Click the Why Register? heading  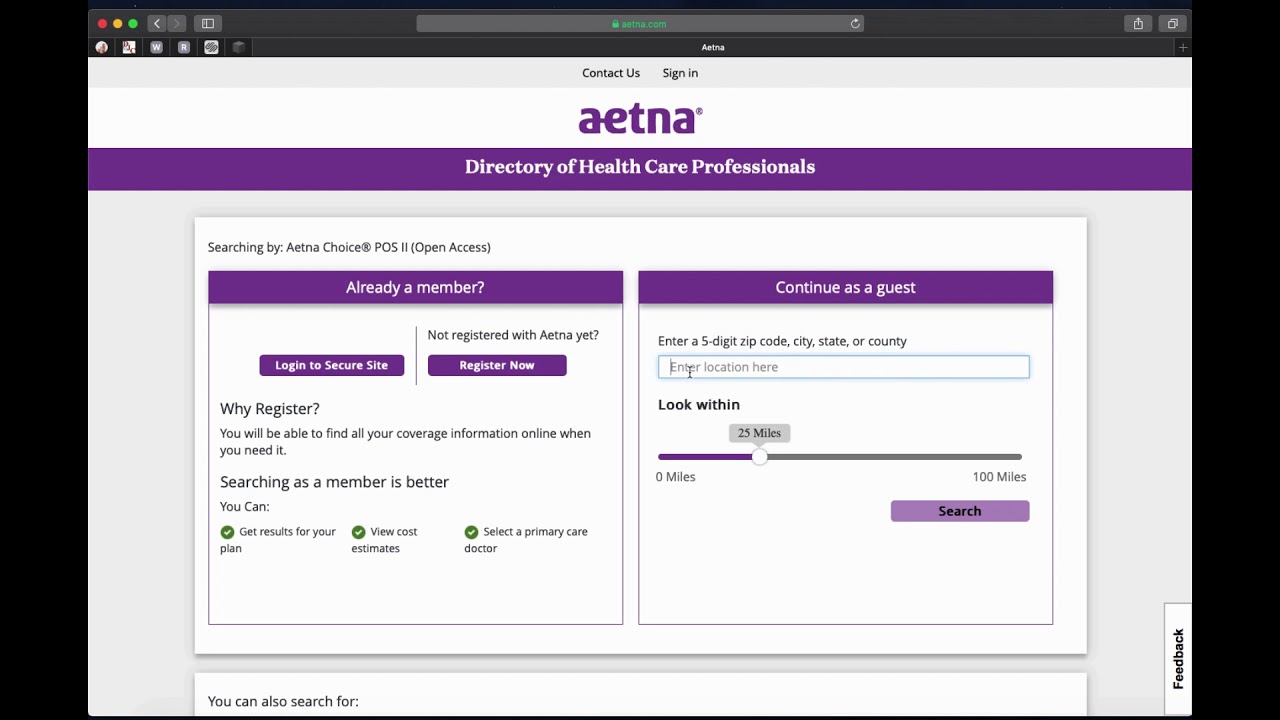[x=270, y=409]
